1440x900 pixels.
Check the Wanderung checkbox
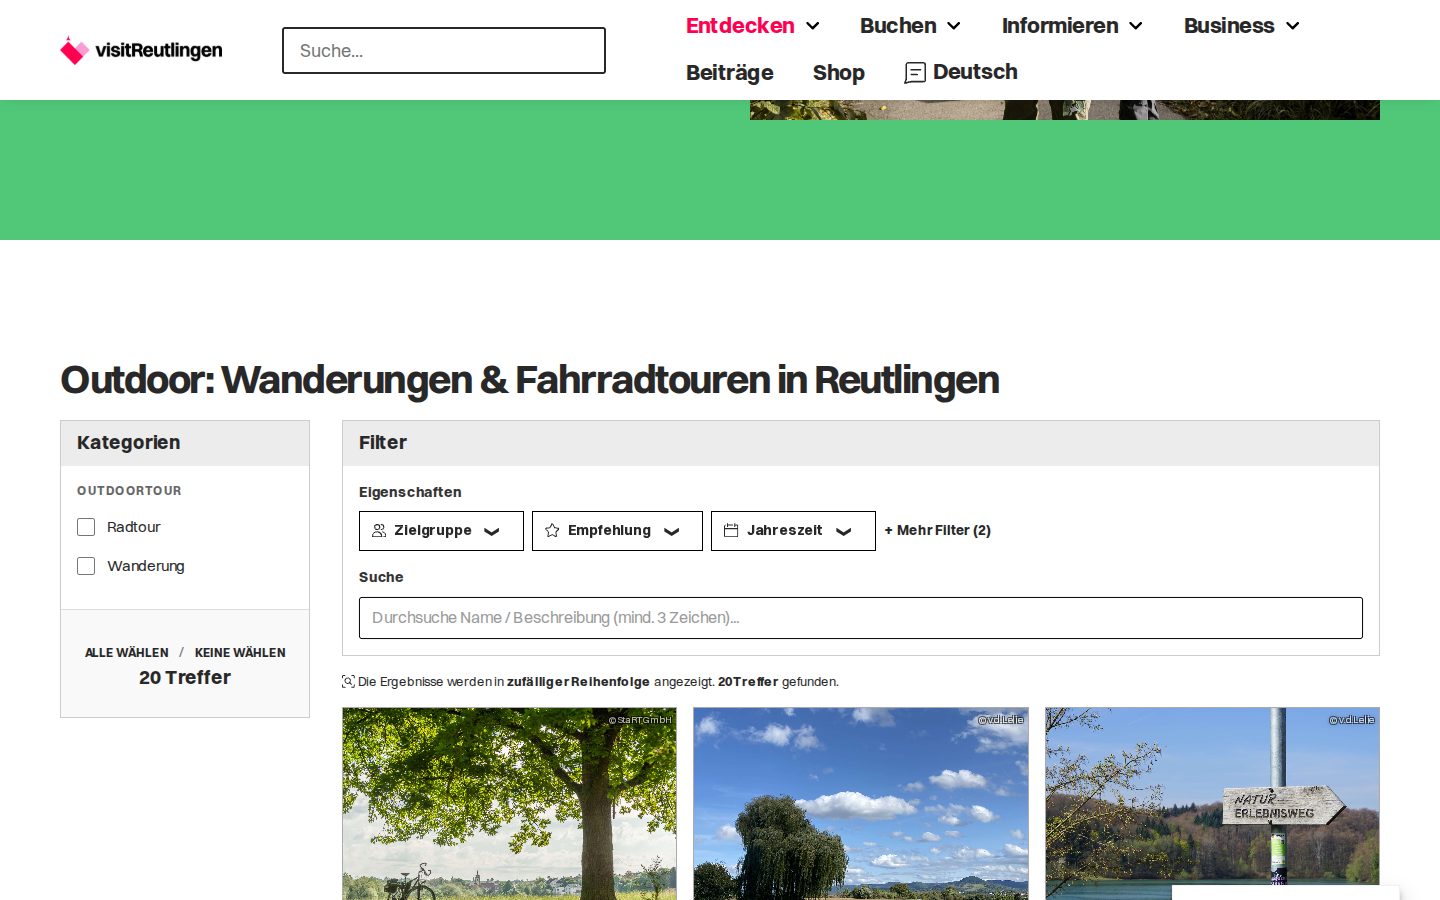click(x=86, y=566)
